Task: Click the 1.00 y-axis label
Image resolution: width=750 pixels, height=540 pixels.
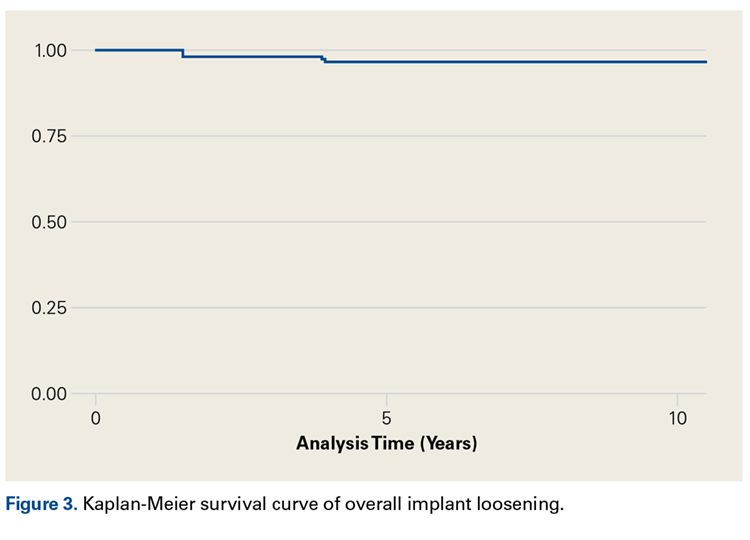Action: [x=48, y=51]
